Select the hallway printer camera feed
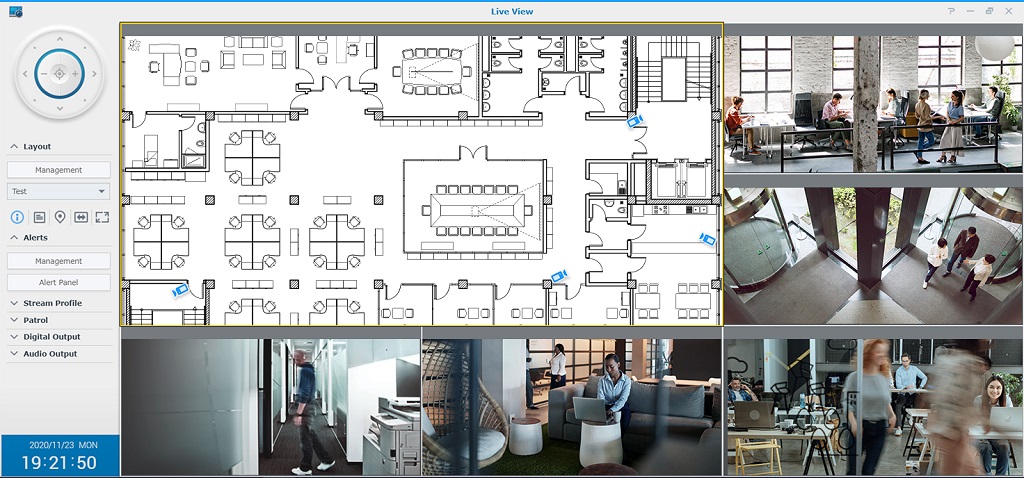The width and height of the screenshot is (1024, 478). (x=270, y=402)
